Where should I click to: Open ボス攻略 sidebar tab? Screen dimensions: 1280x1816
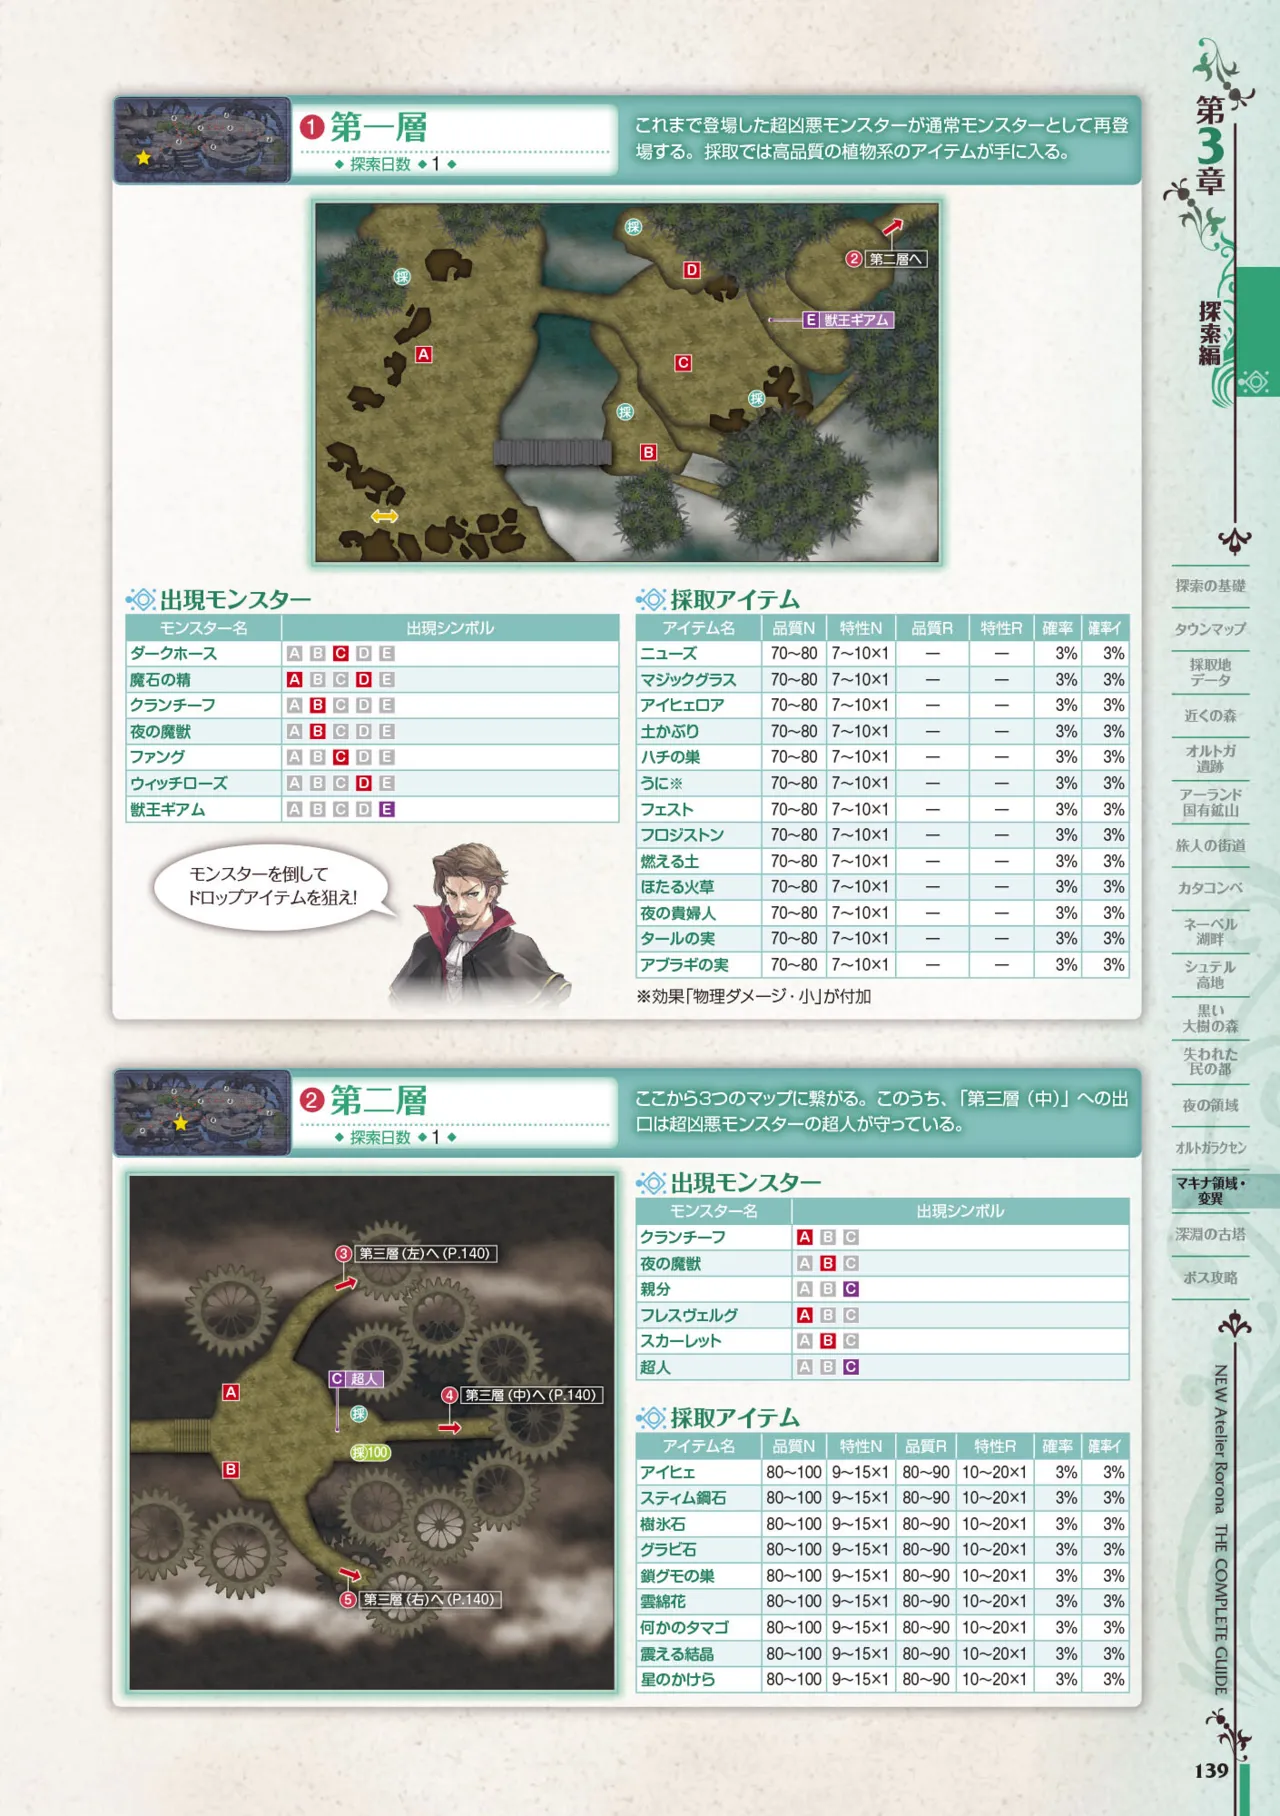(x=1211, y=1278)
